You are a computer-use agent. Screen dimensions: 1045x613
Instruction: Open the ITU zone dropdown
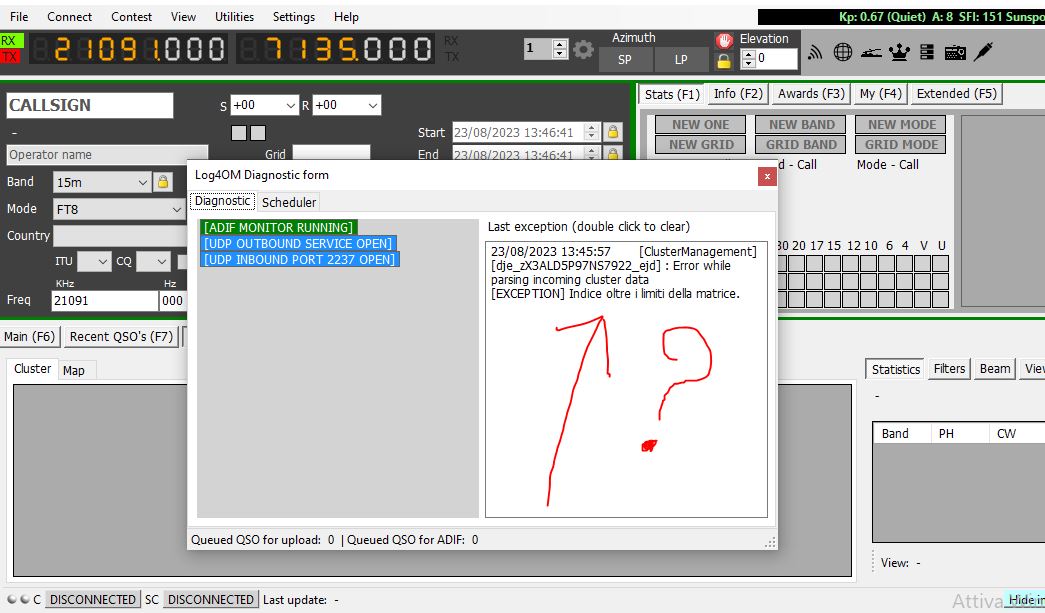(x=94, y=261)
